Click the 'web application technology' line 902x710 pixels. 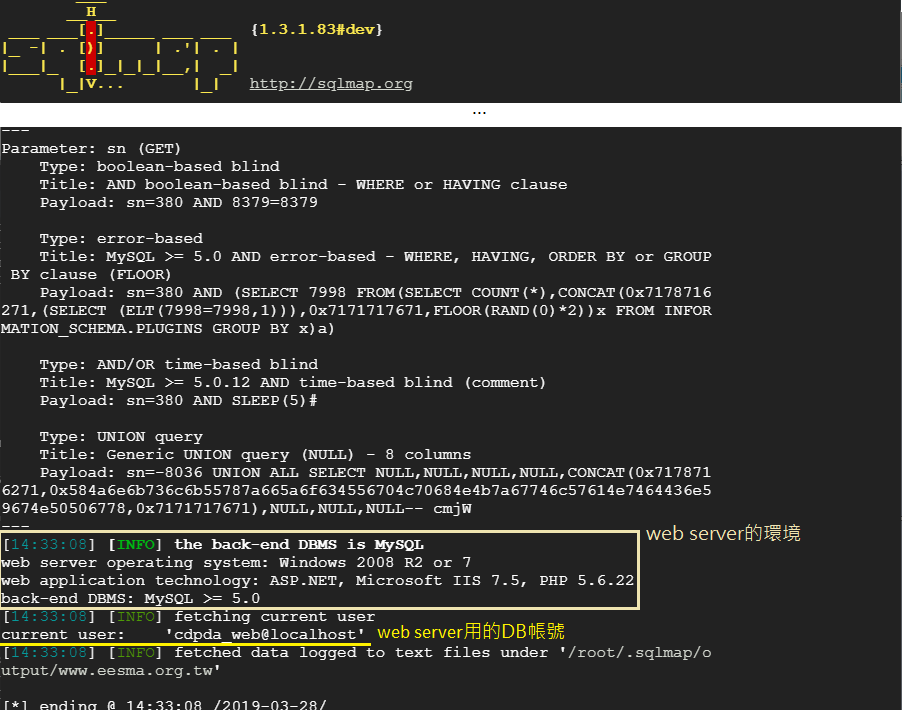coord(318,580)
